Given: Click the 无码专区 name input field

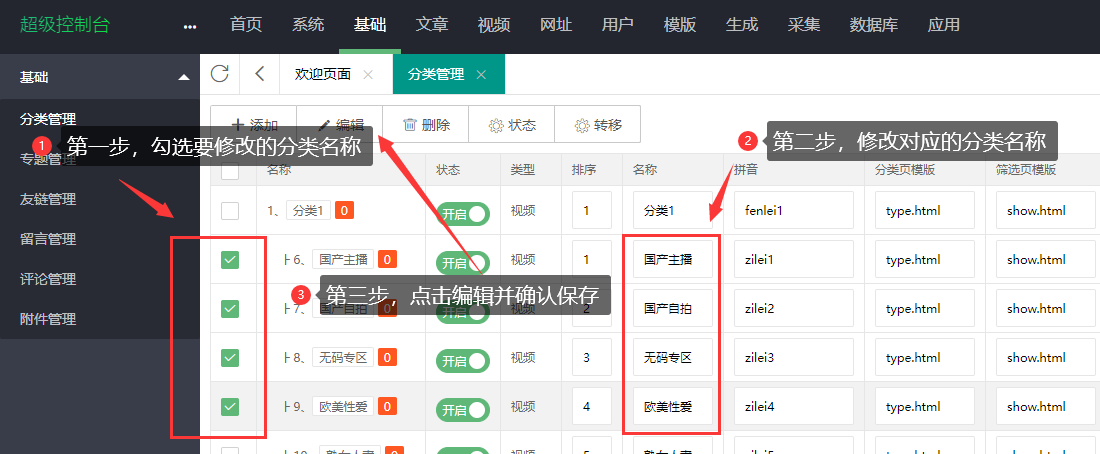Looking at the screenshot, I should 673,358.
